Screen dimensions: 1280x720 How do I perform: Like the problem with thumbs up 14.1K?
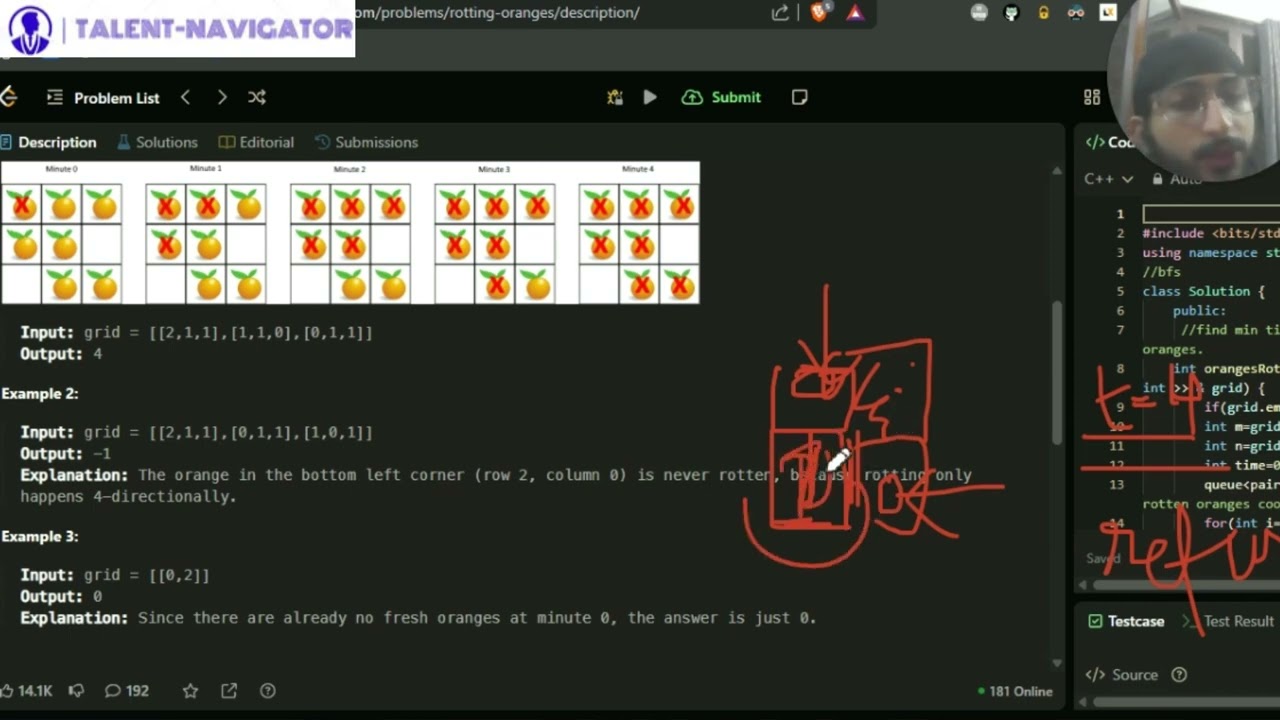[x=27, y=691]
